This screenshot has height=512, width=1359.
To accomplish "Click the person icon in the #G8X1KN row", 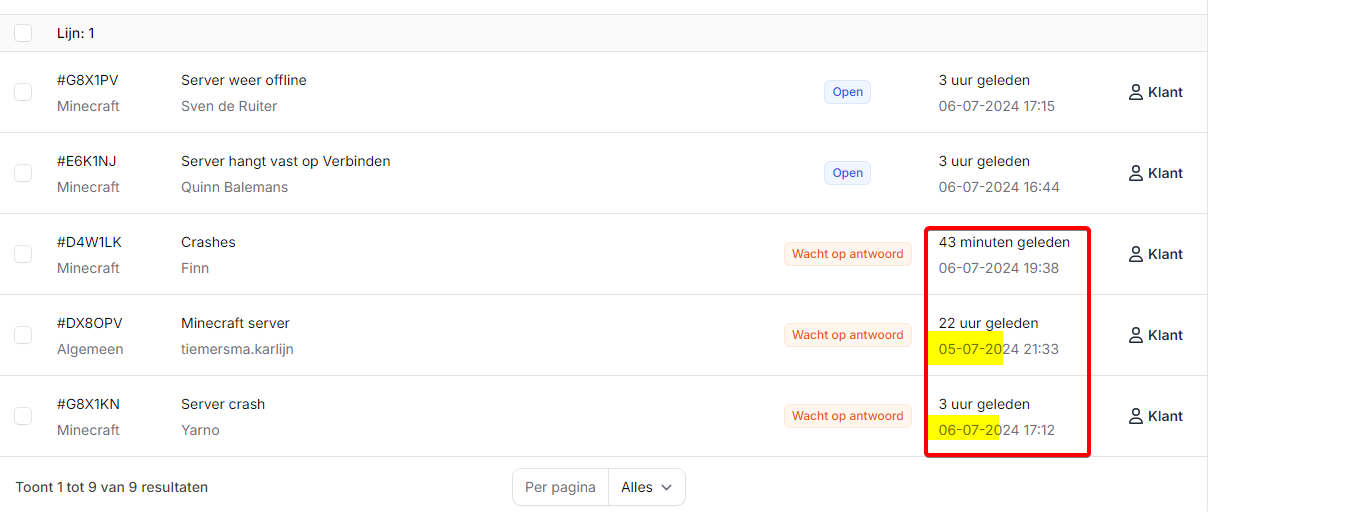I will click(1135, 416).
